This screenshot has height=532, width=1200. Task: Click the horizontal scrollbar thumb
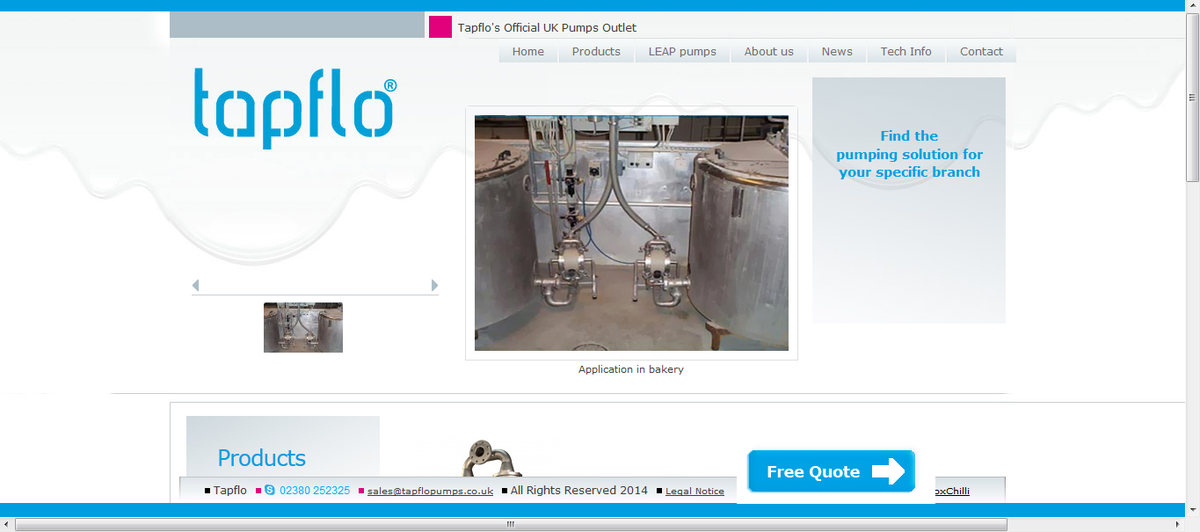coord(510,524)
